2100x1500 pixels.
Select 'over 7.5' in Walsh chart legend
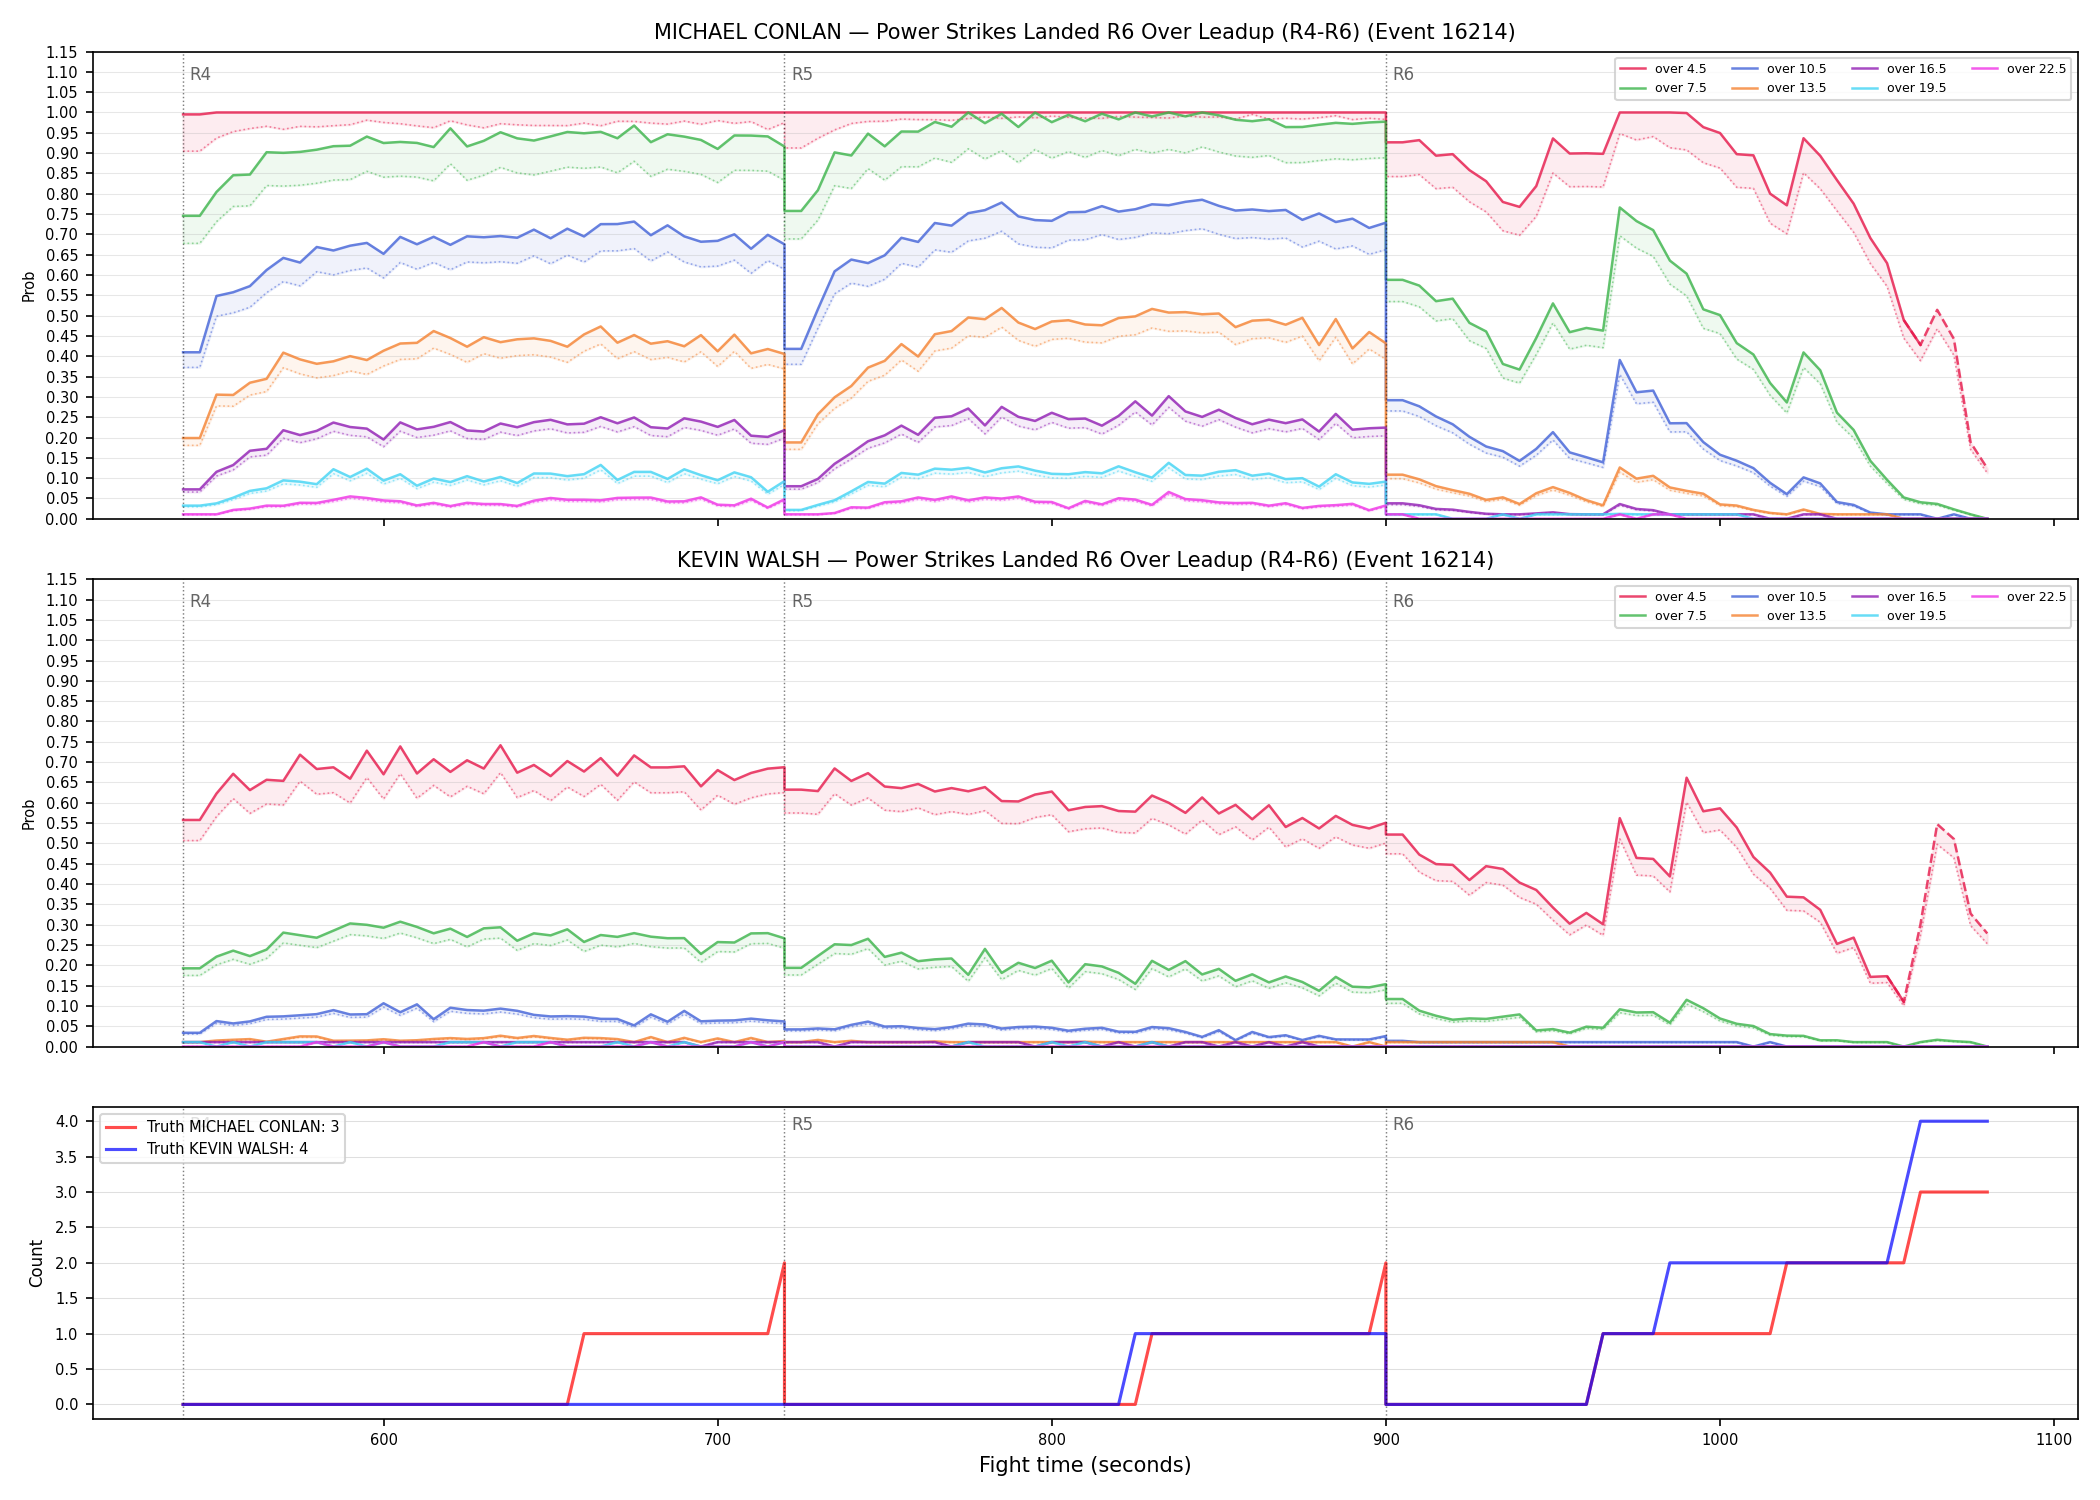(x=1663, y=616)
